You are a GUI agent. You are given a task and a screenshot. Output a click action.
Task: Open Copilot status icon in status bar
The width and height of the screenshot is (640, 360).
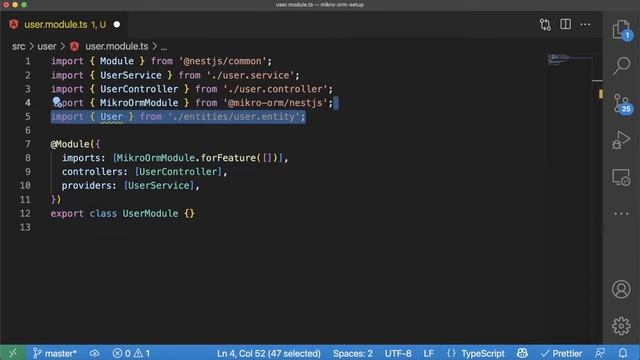[x=522, y=353]
